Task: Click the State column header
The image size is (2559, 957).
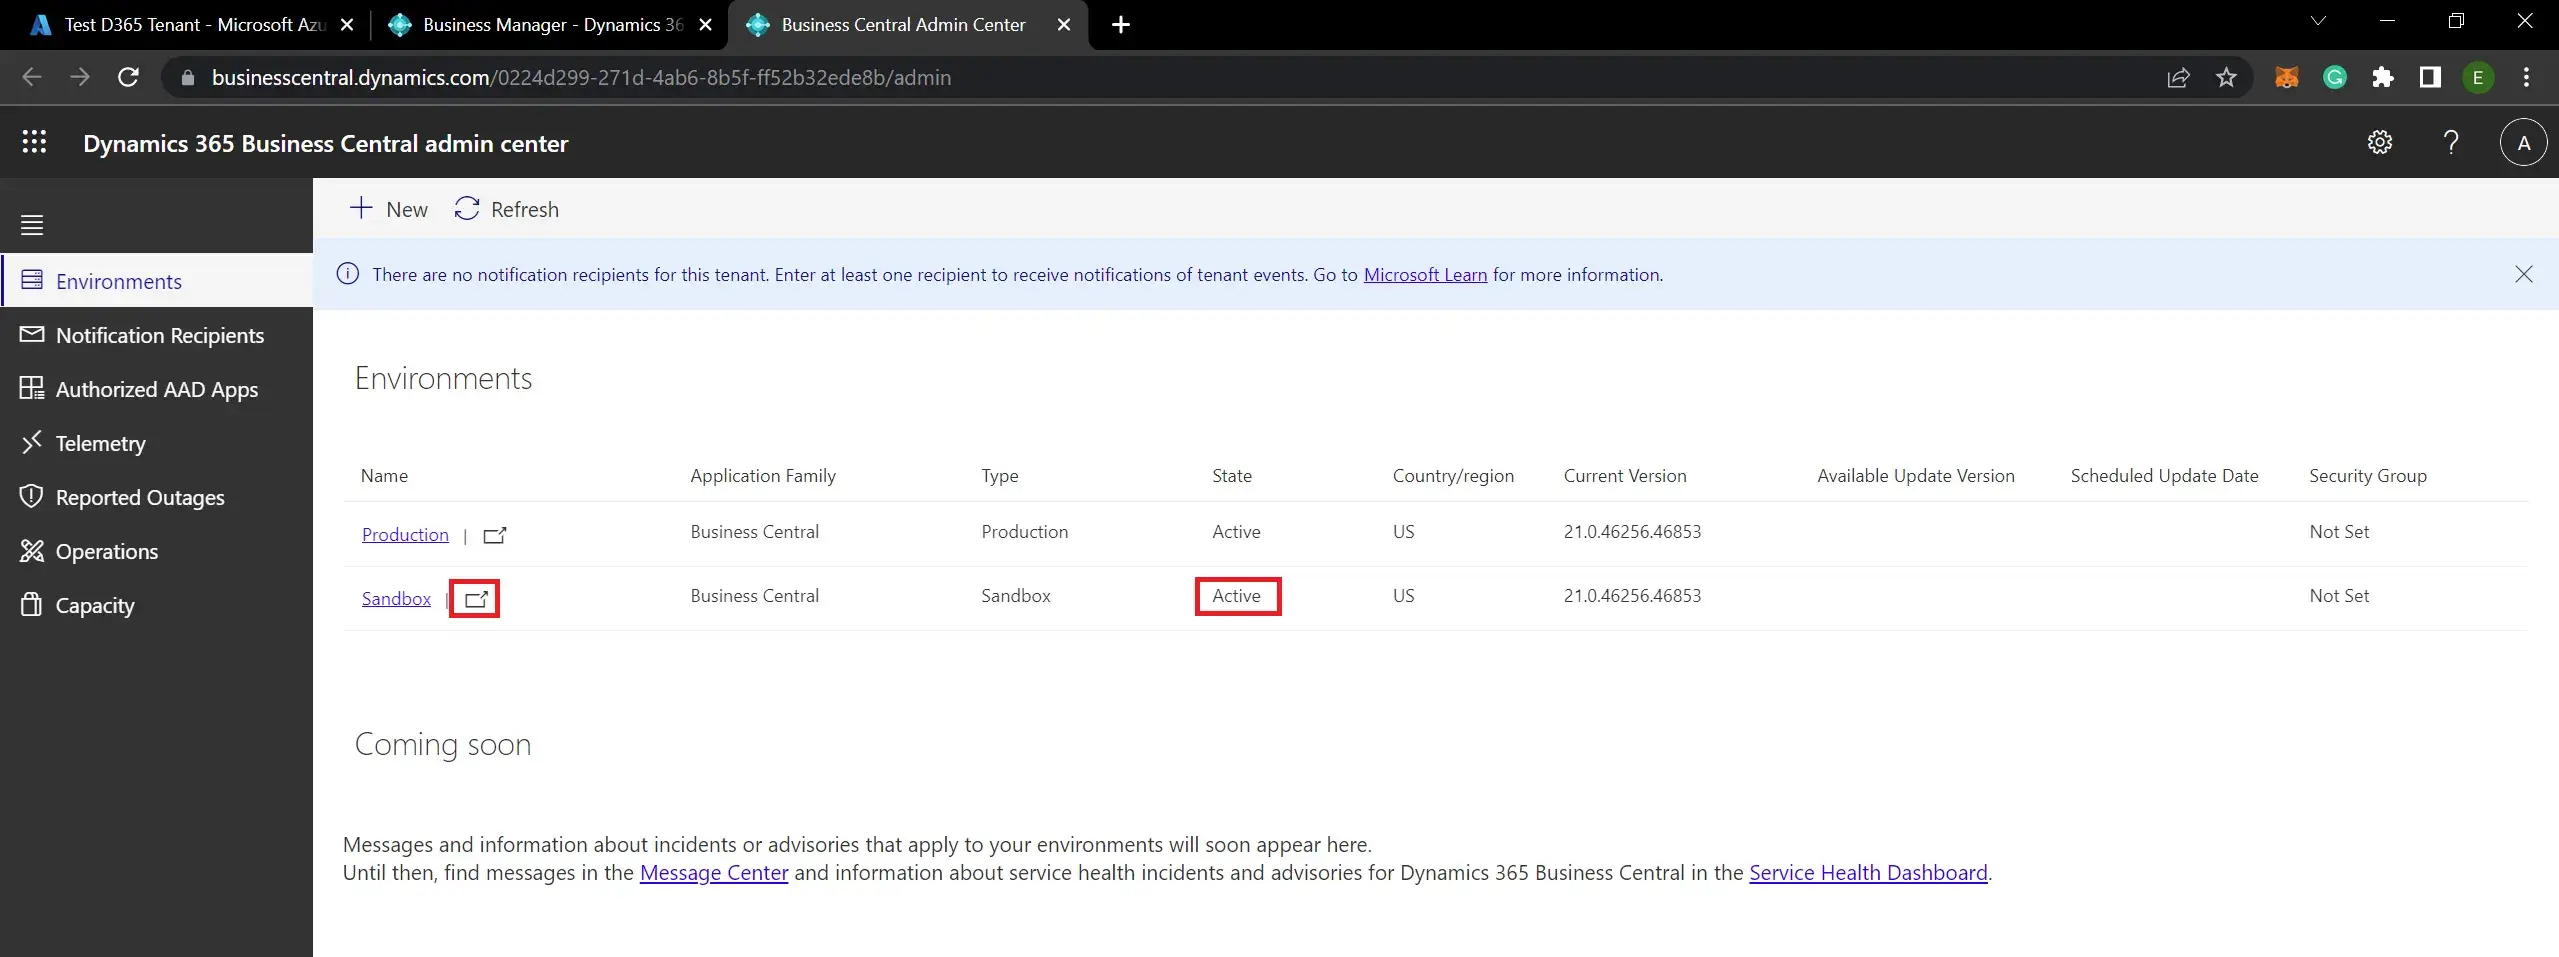Action: [x=1232, y=476]
